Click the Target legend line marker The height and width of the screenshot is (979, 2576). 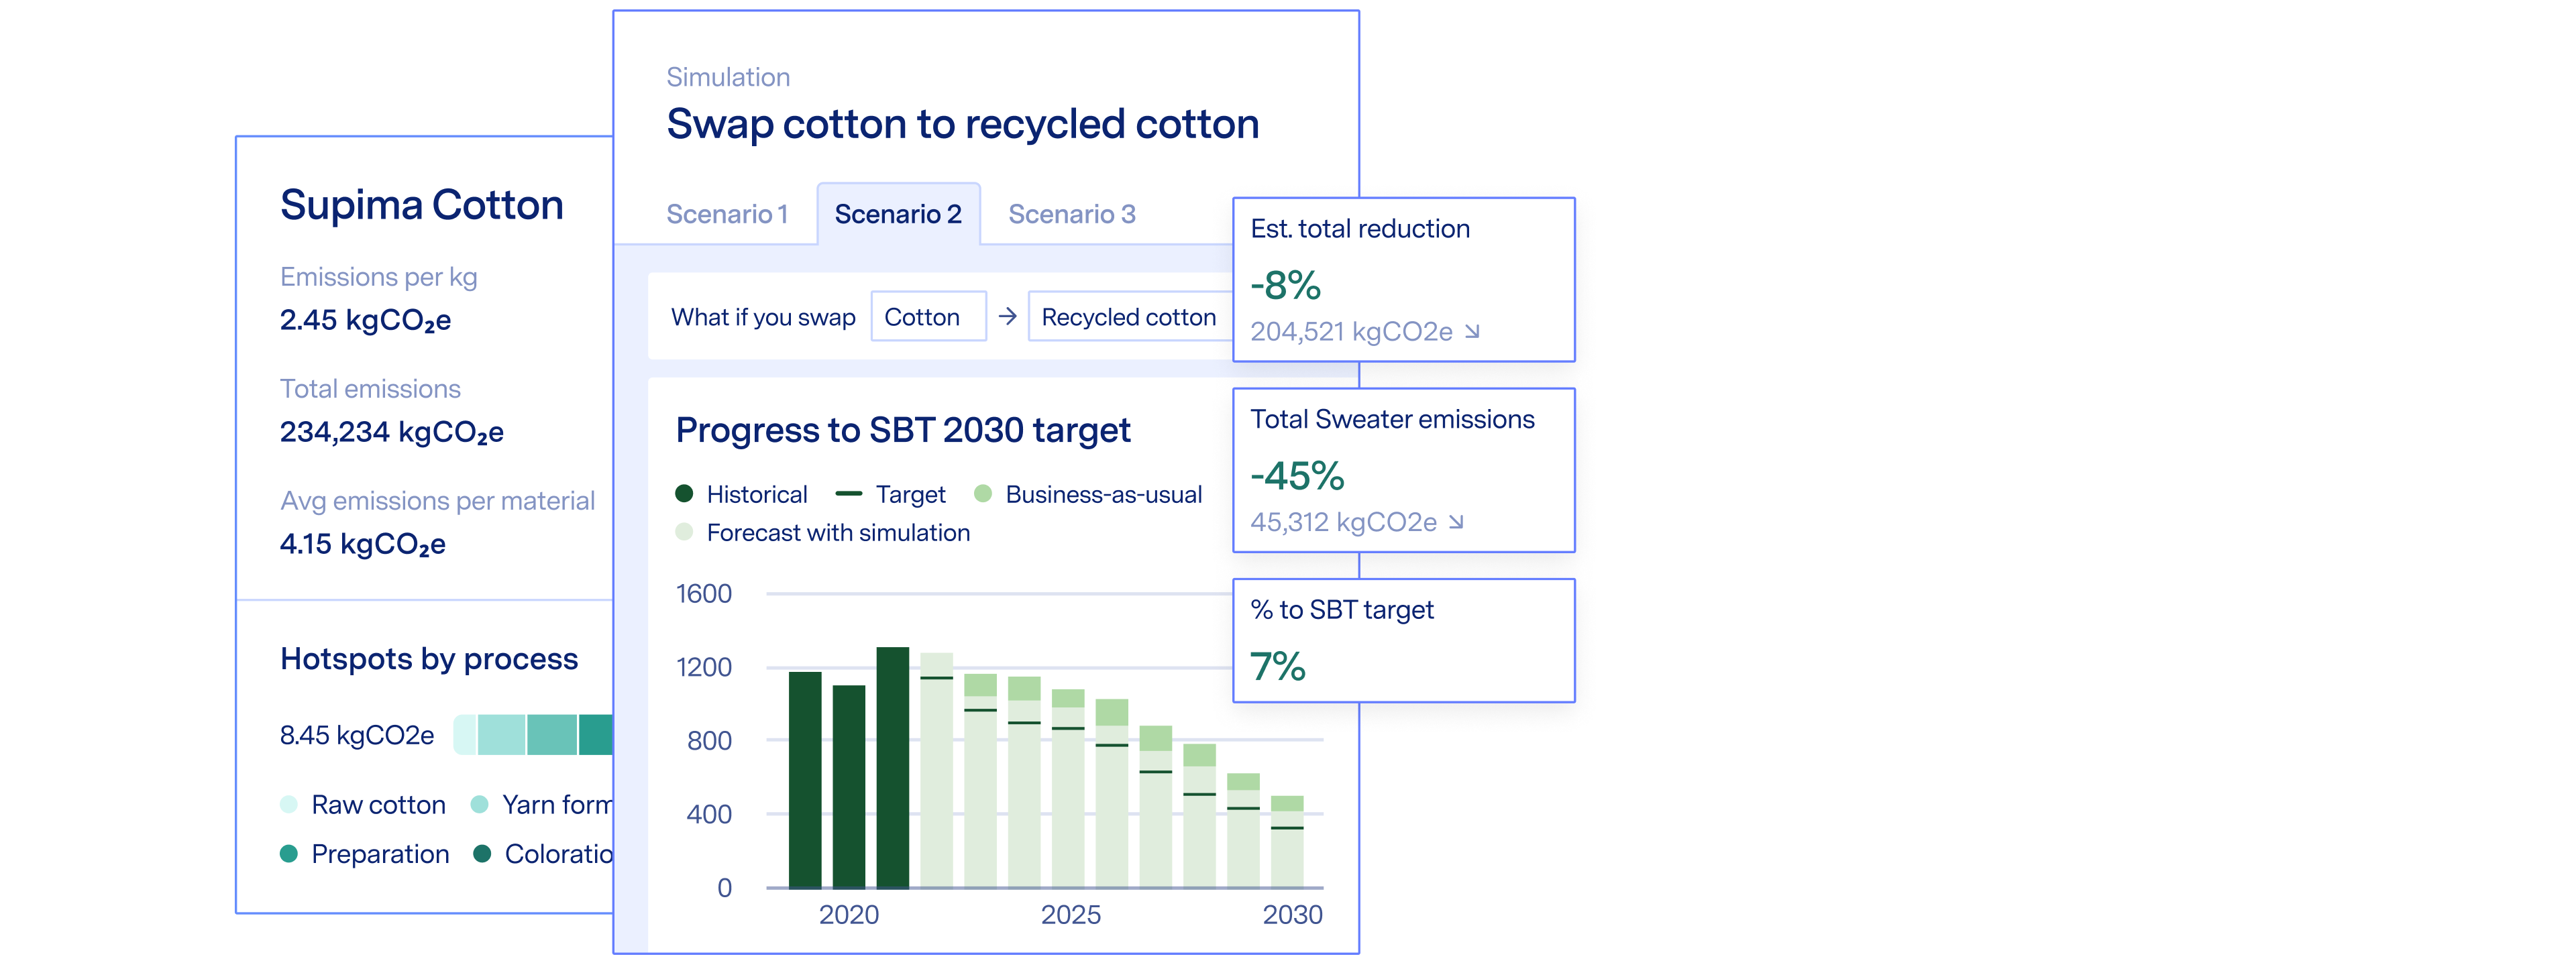point(848,494)
